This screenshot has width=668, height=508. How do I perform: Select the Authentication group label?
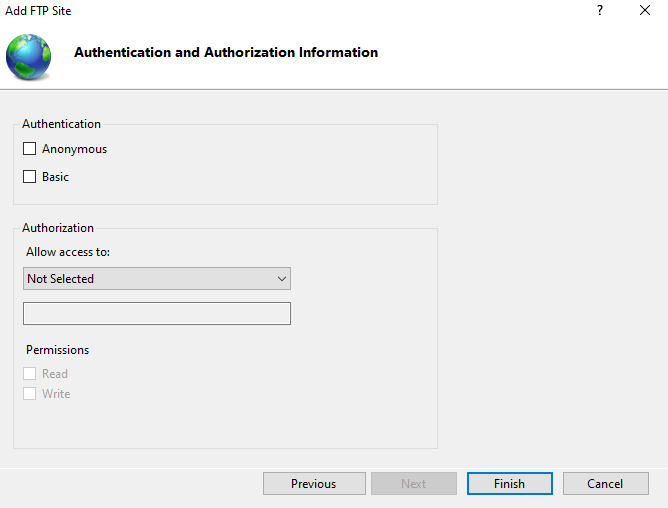click(x=61, y=124)
